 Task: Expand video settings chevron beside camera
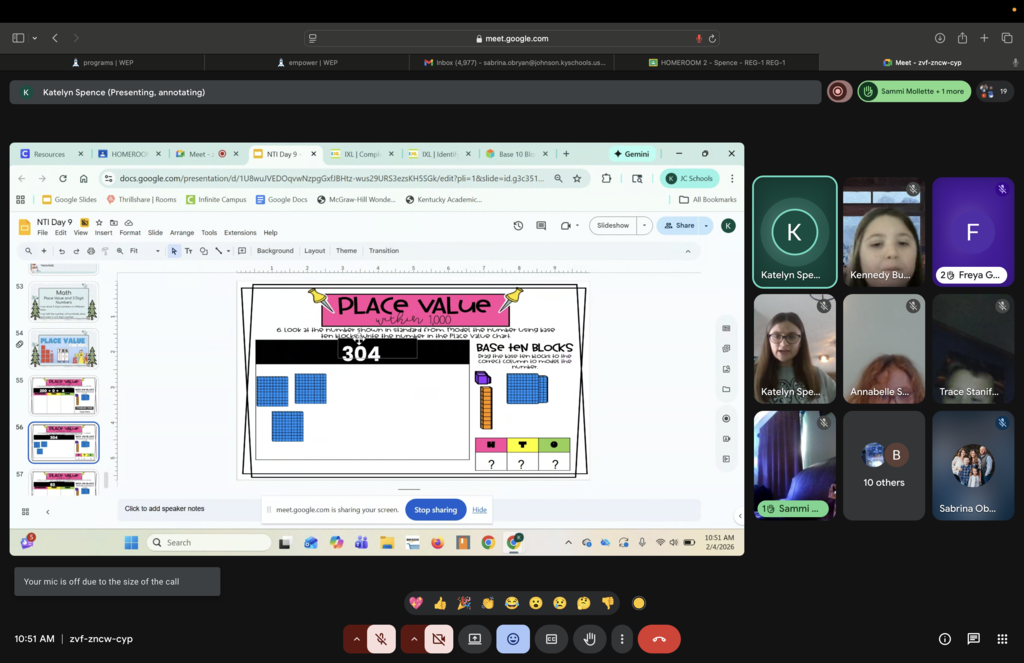(413, 639)
